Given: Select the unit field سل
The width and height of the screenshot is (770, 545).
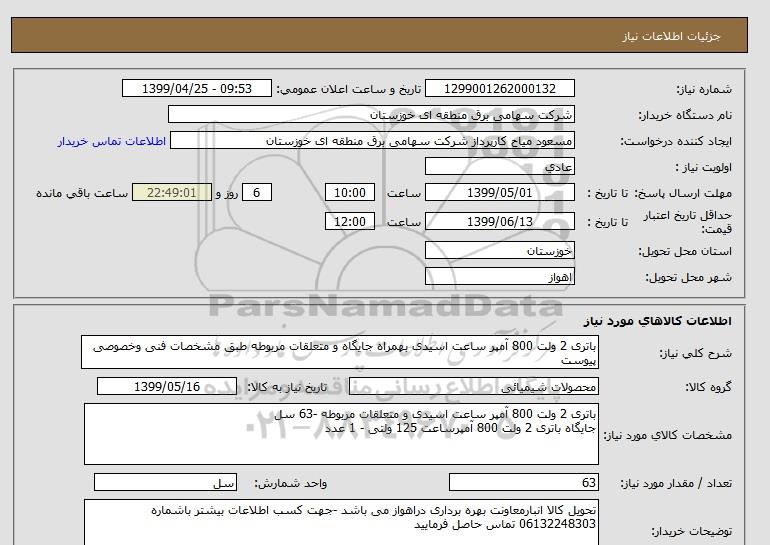Looking at the screenshot, I should 165,483.
